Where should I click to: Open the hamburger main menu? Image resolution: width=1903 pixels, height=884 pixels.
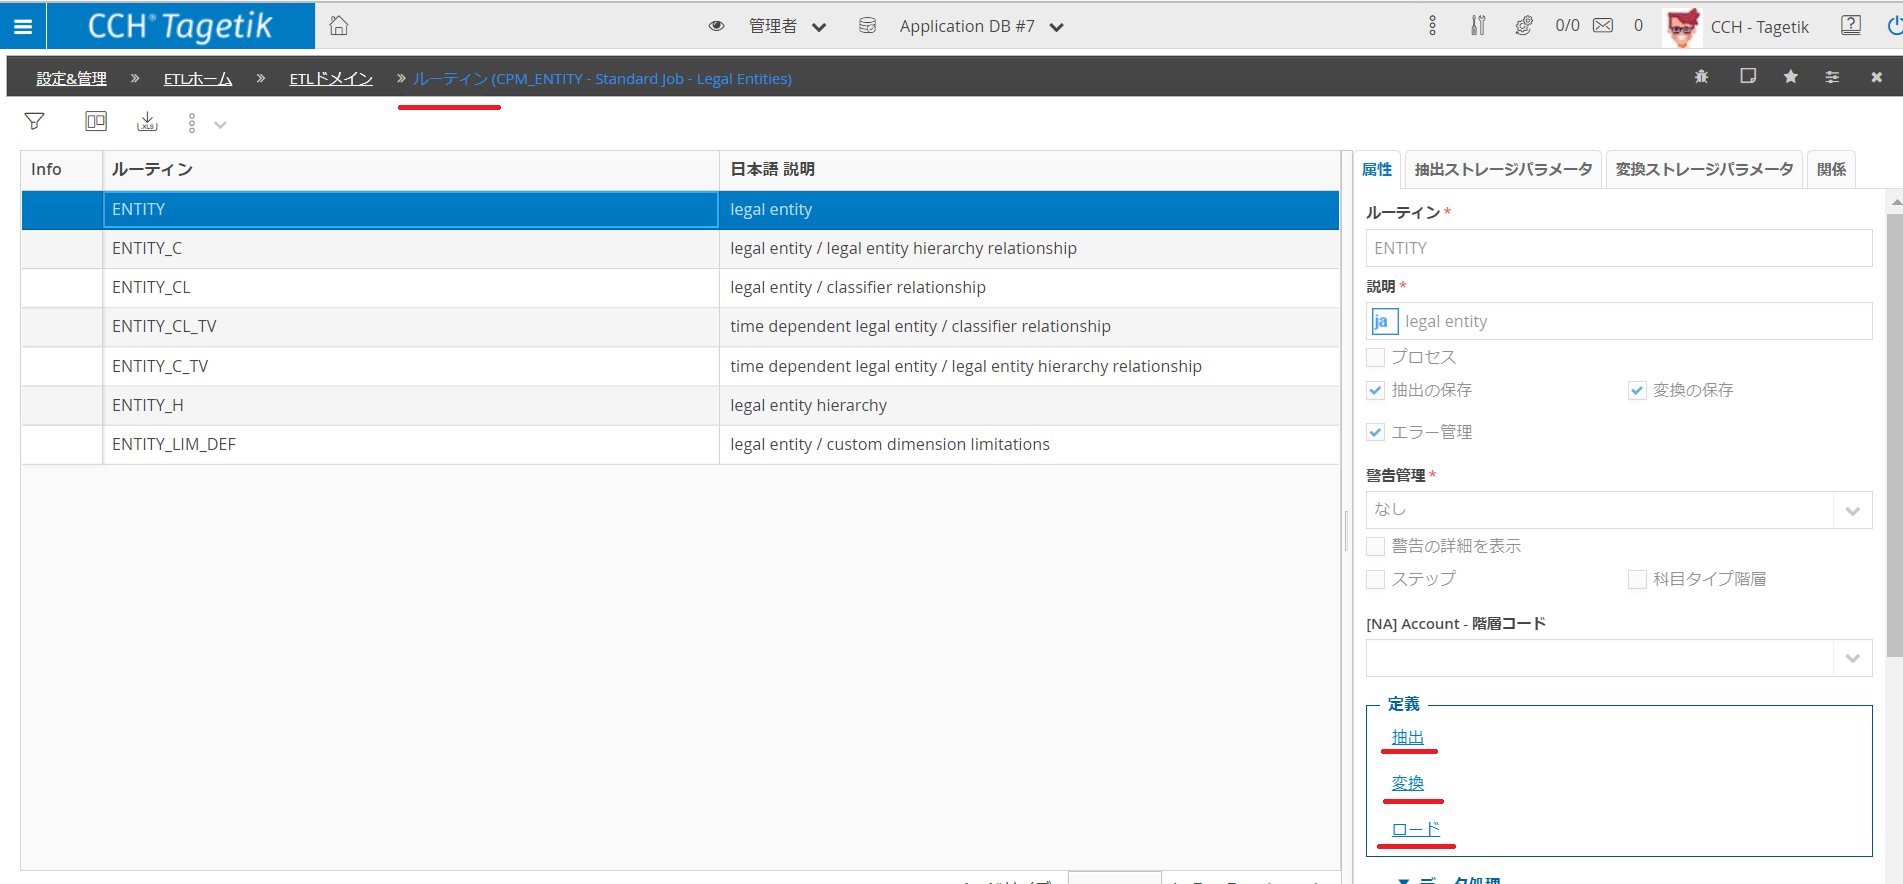pos(22,27)
